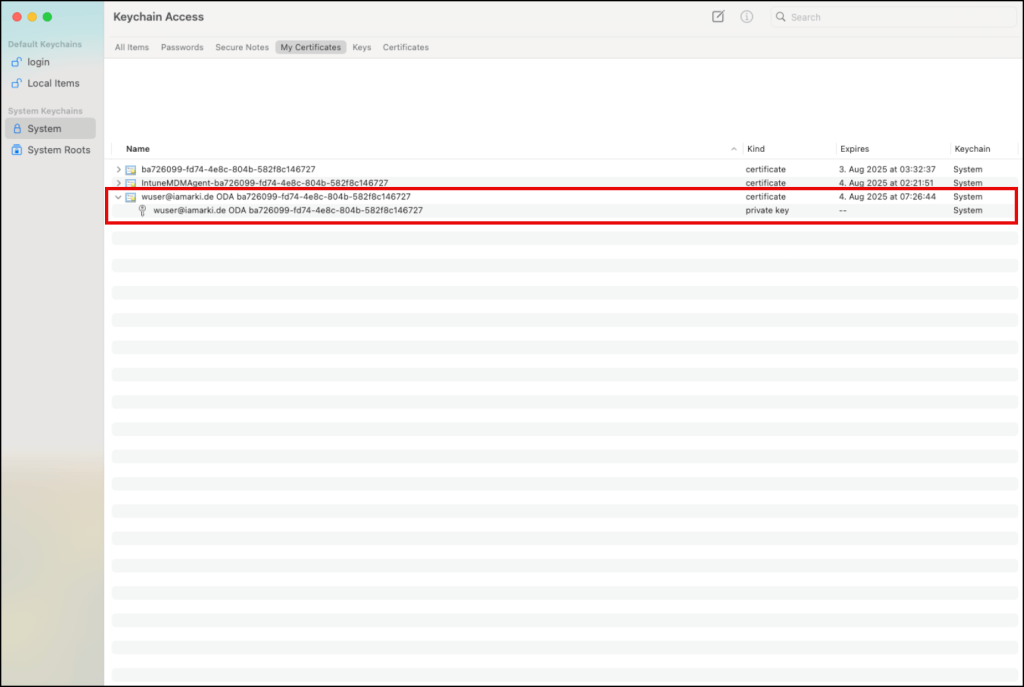
Task: Click the System keychain lock icon
Action: coord(16,129)
